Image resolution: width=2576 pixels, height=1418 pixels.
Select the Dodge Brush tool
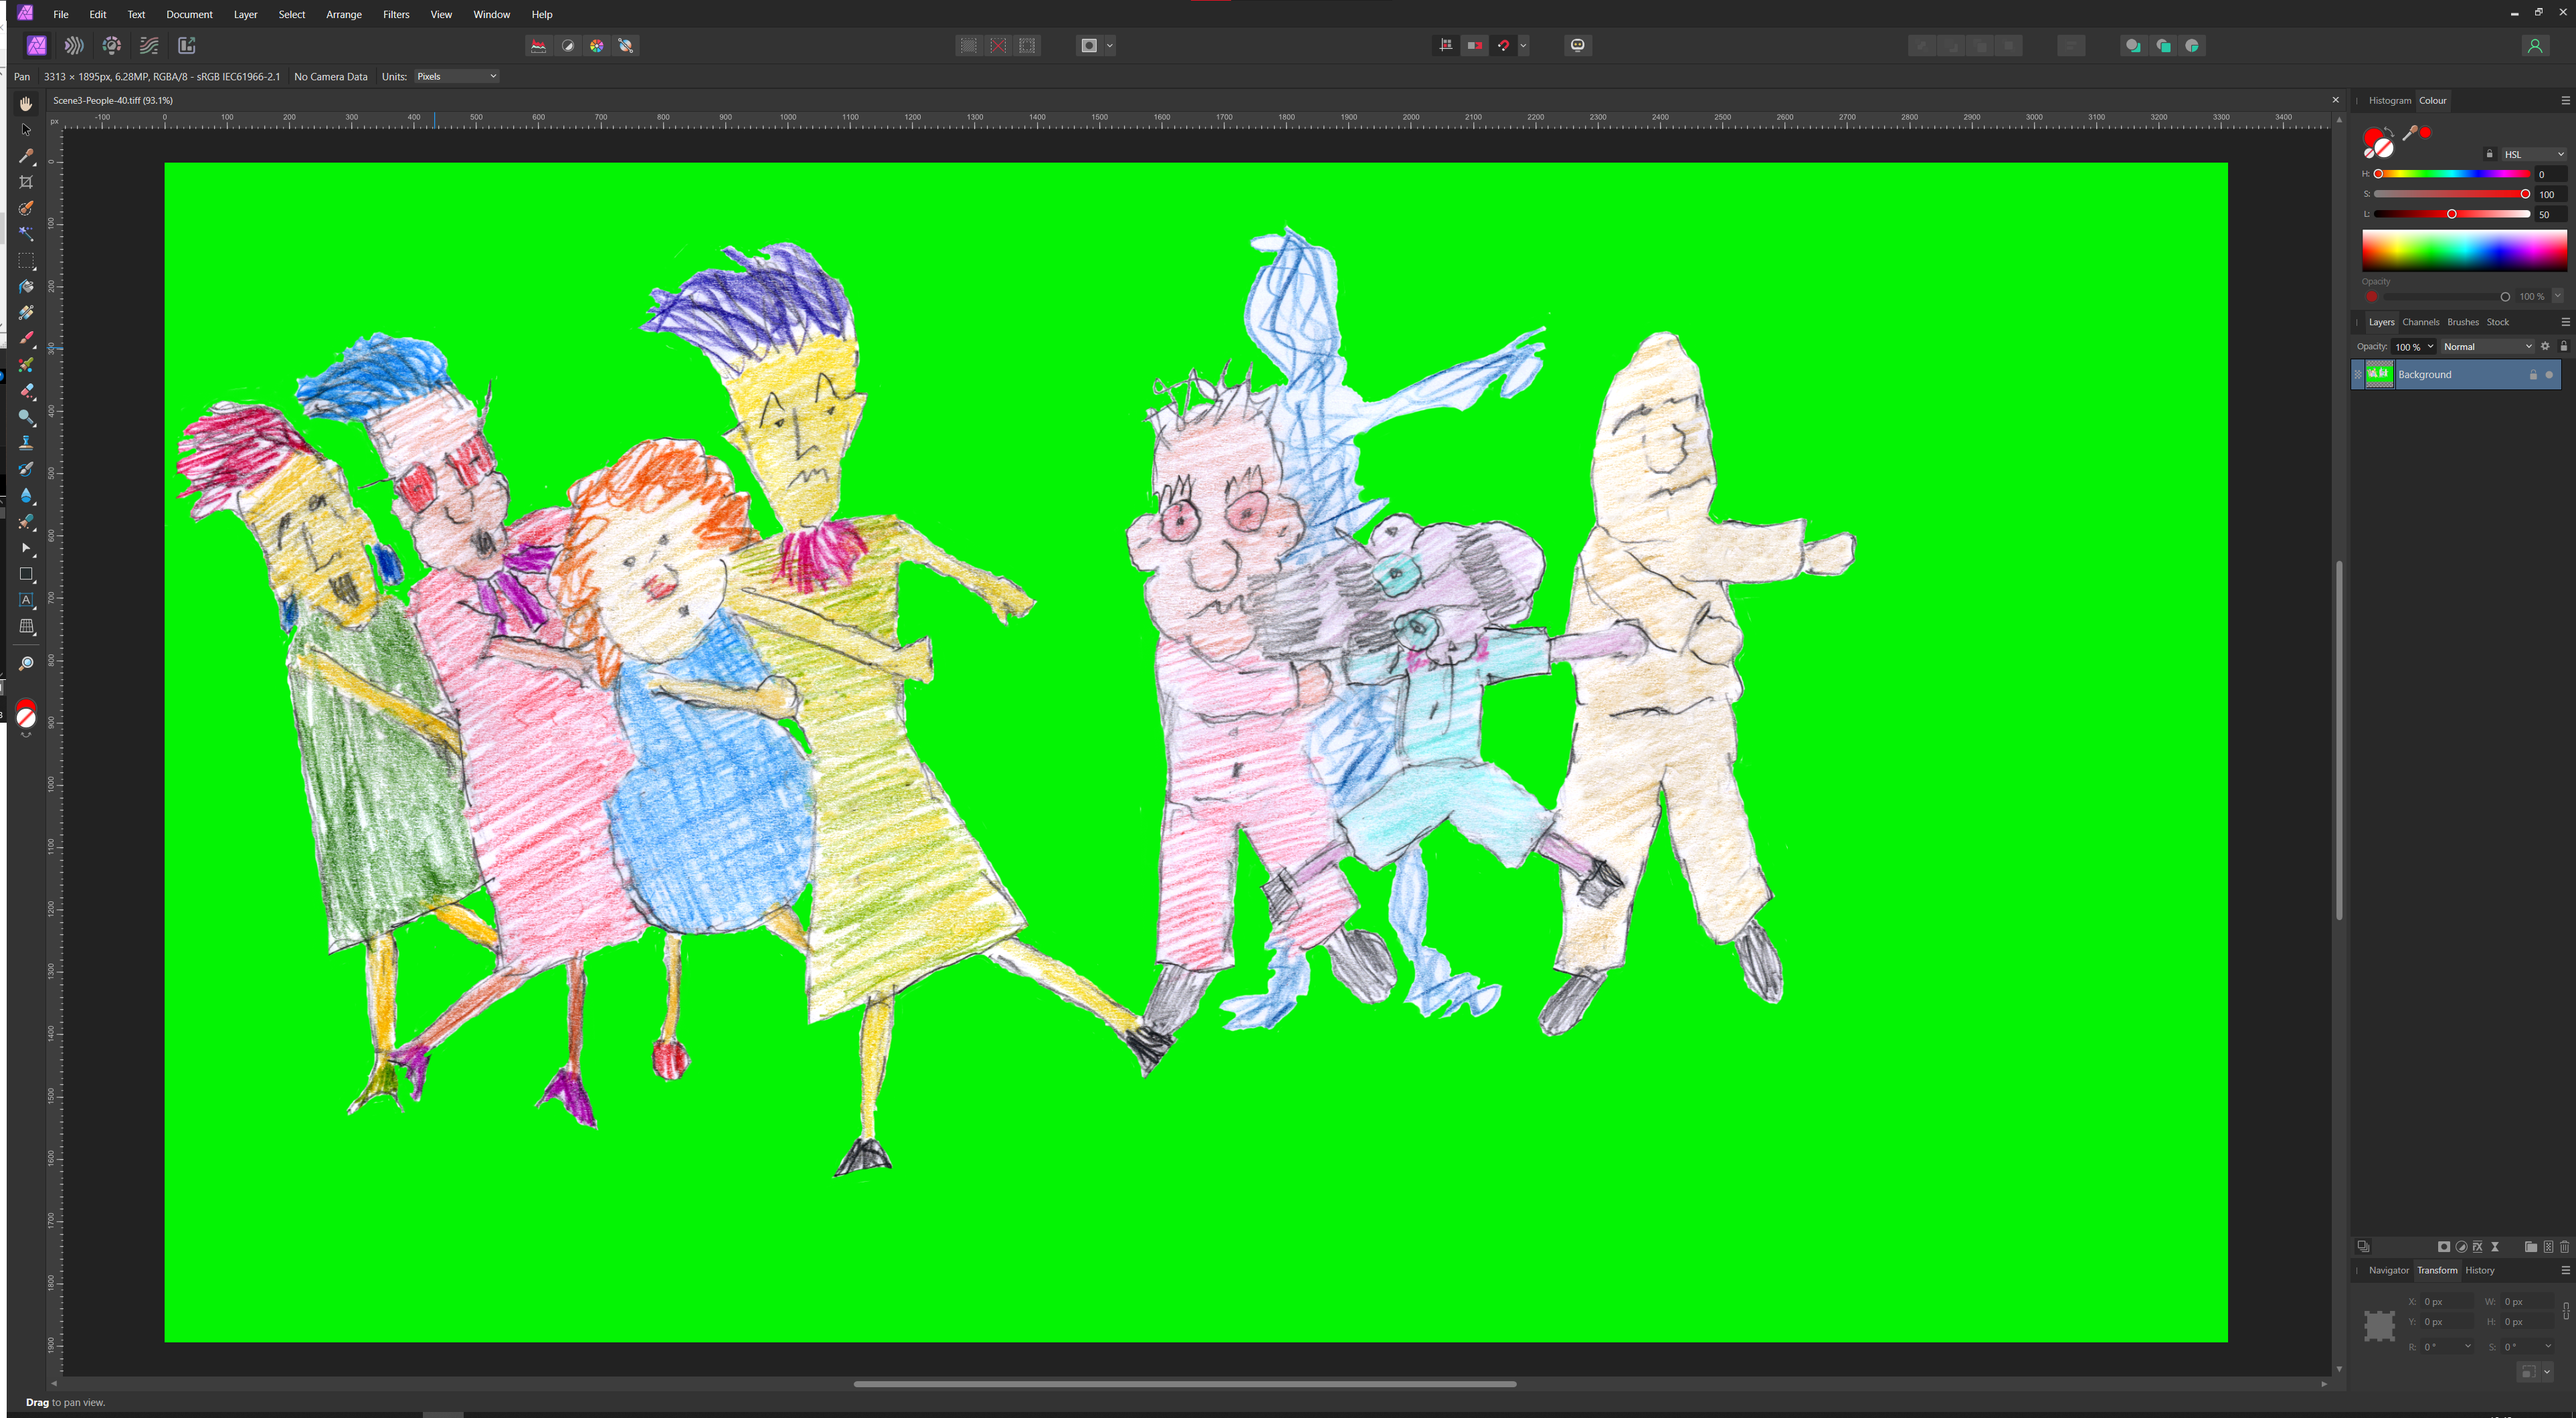26,417
